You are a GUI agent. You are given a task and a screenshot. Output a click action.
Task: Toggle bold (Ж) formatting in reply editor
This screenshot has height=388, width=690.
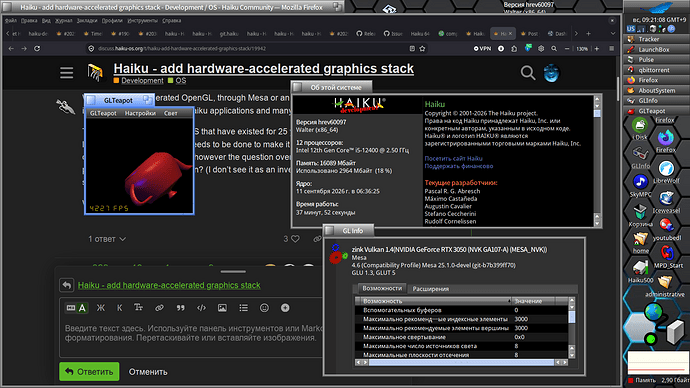coord(100,308)
